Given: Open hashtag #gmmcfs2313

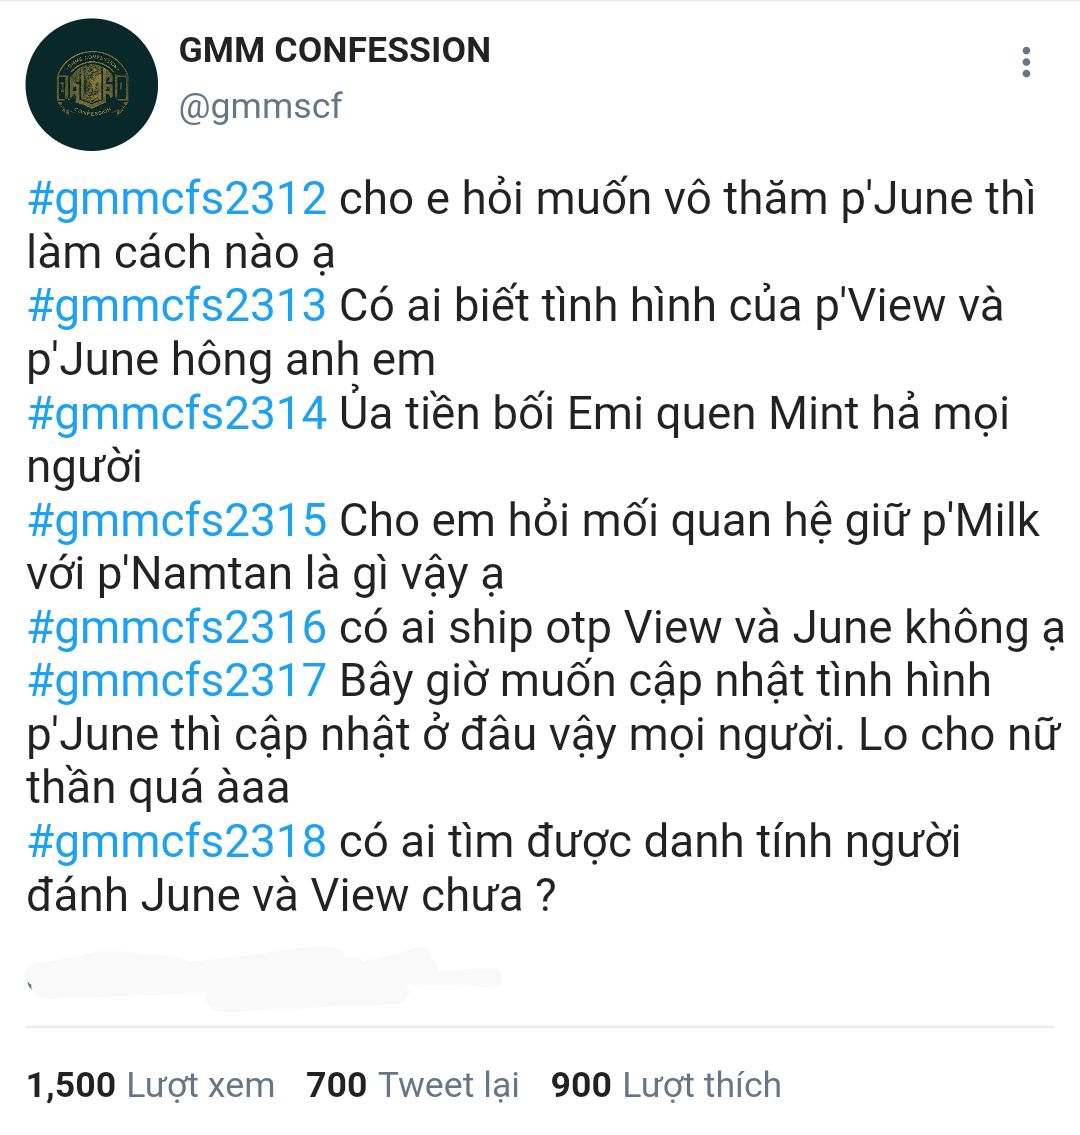Looking at the screenshot, I should [x=177, y=305].
